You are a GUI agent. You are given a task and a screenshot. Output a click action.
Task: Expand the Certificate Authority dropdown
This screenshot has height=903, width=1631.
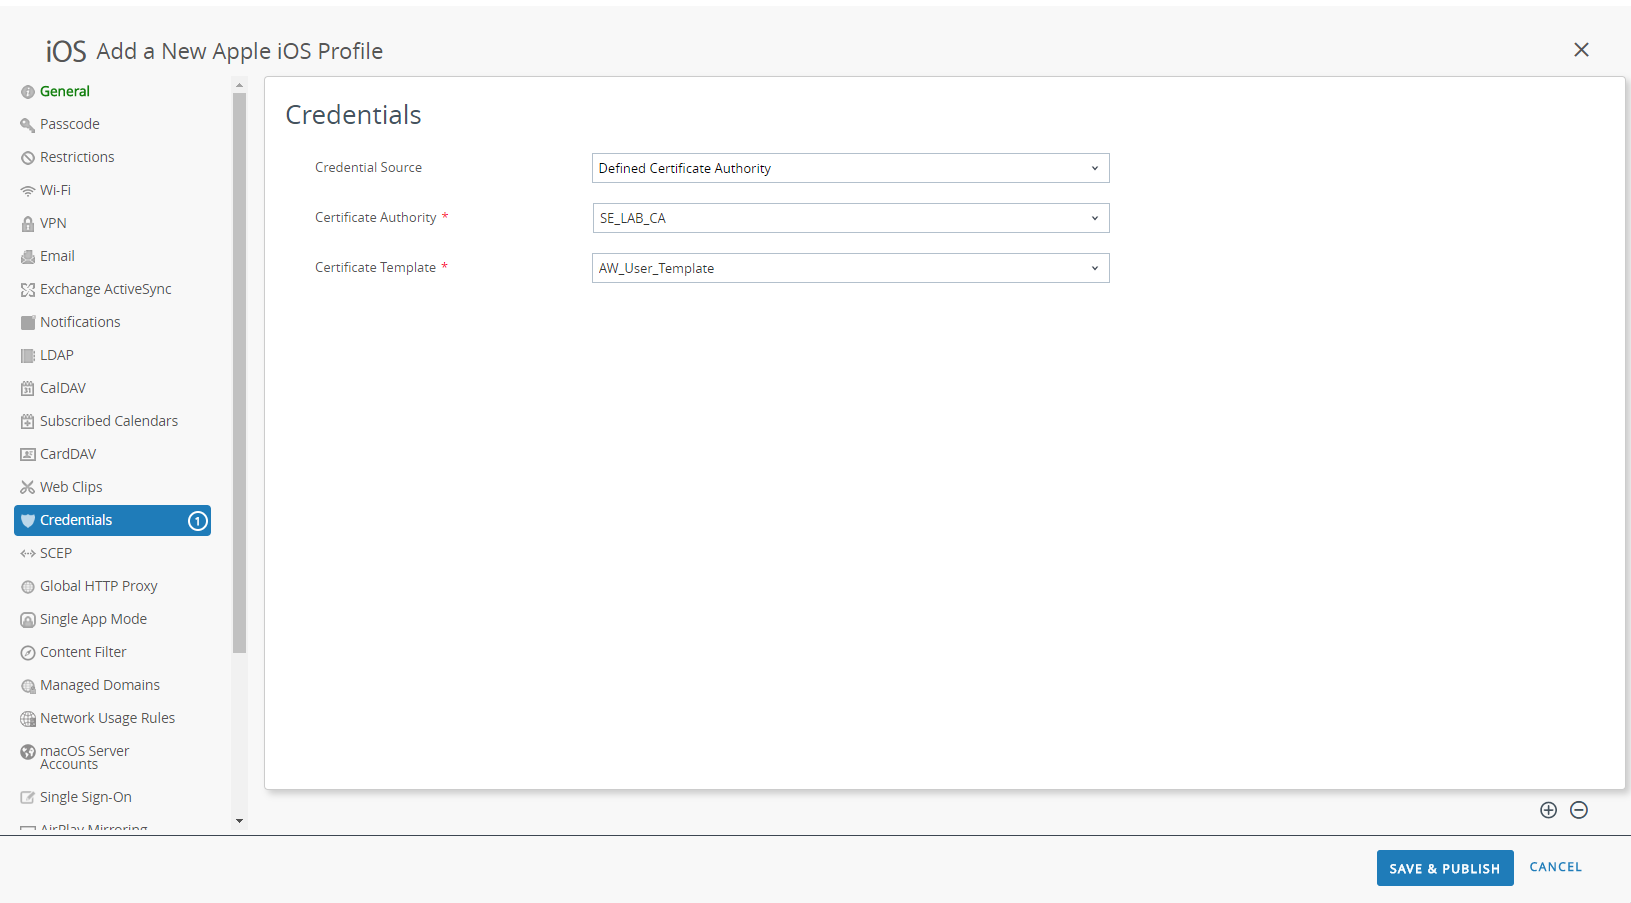pyautogui.click(x=850, y=218)
